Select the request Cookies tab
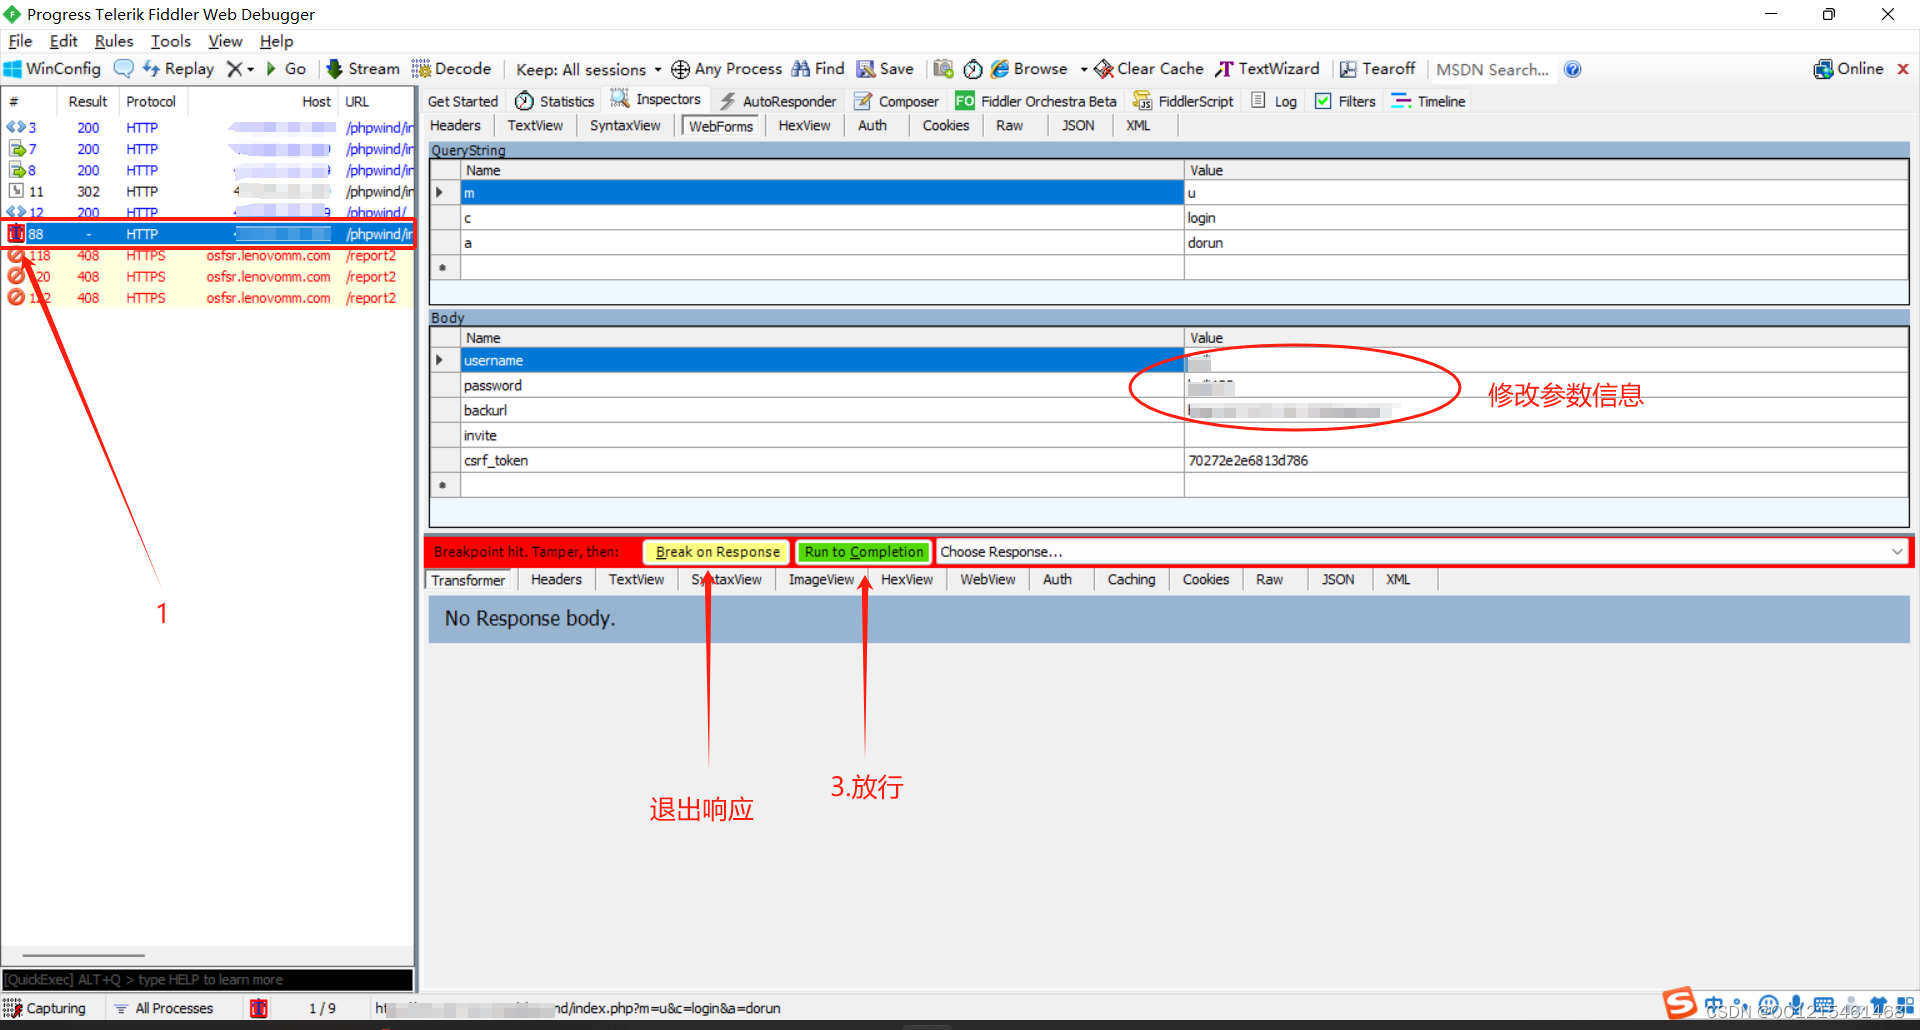The image size is (1920, 1030). click(x=946, y=125)
